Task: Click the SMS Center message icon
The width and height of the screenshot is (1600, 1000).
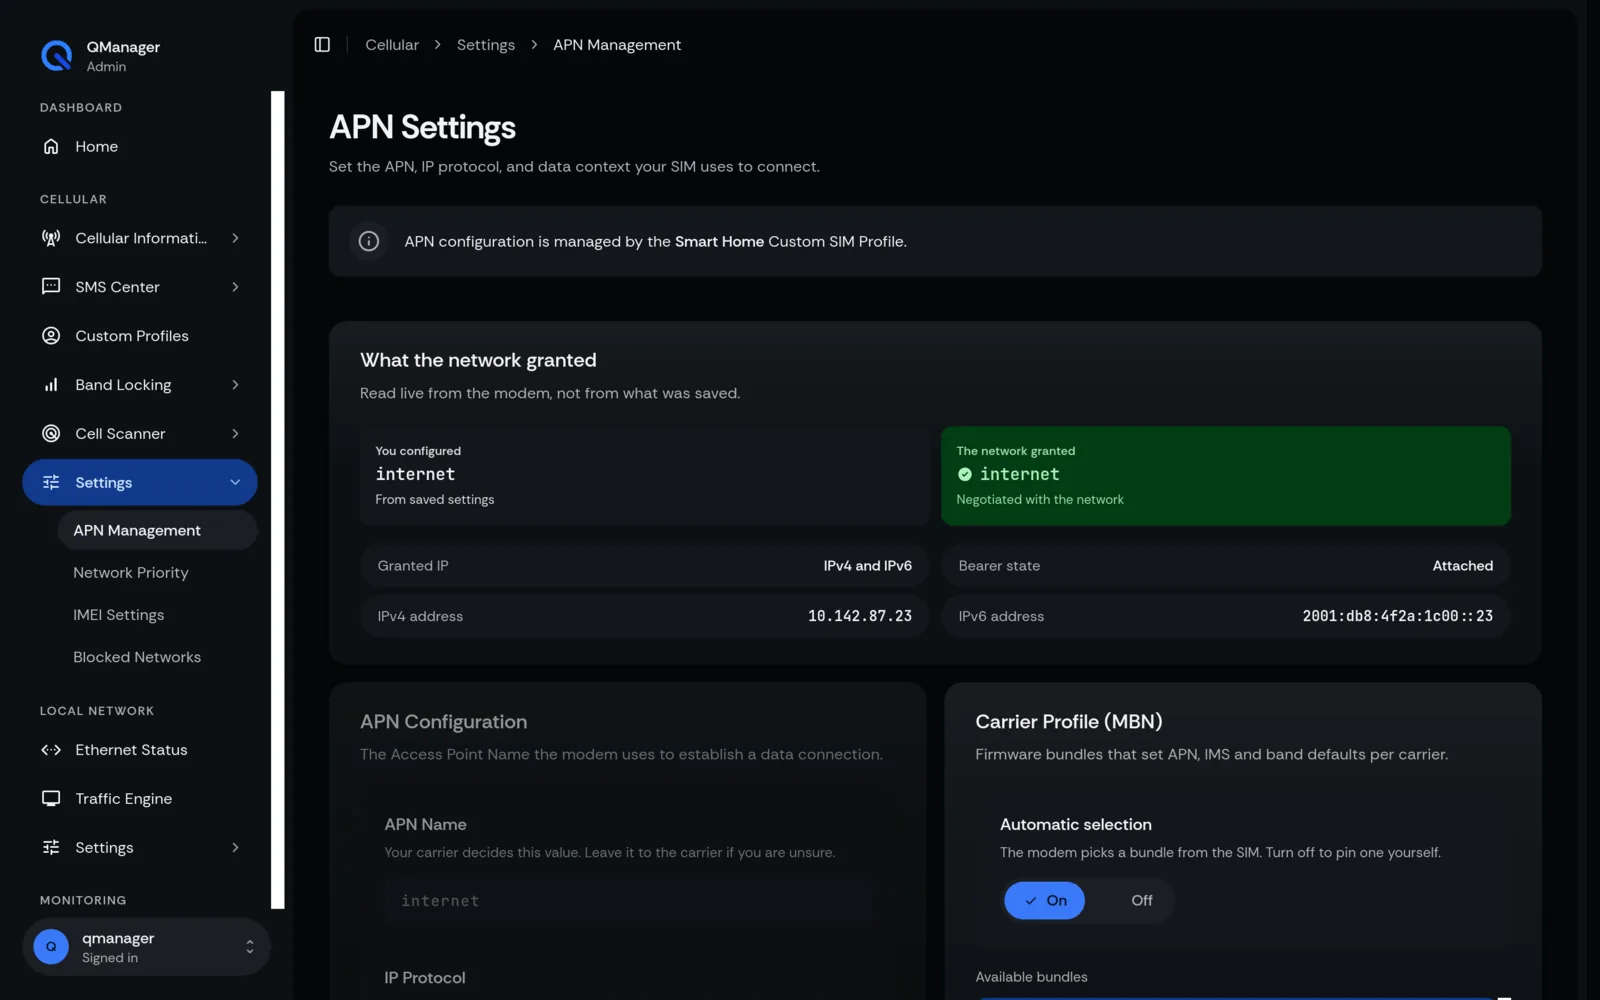Action: [x=51, y=287]
